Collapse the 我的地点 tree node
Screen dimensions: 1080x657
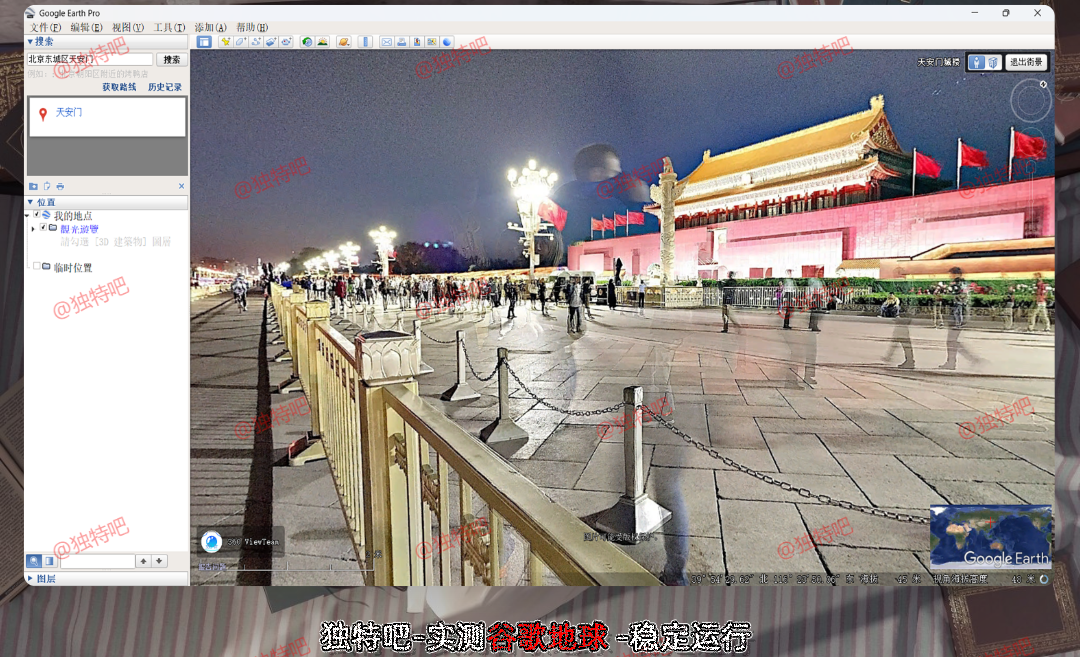pyautogui.click(x=28, y=216)
